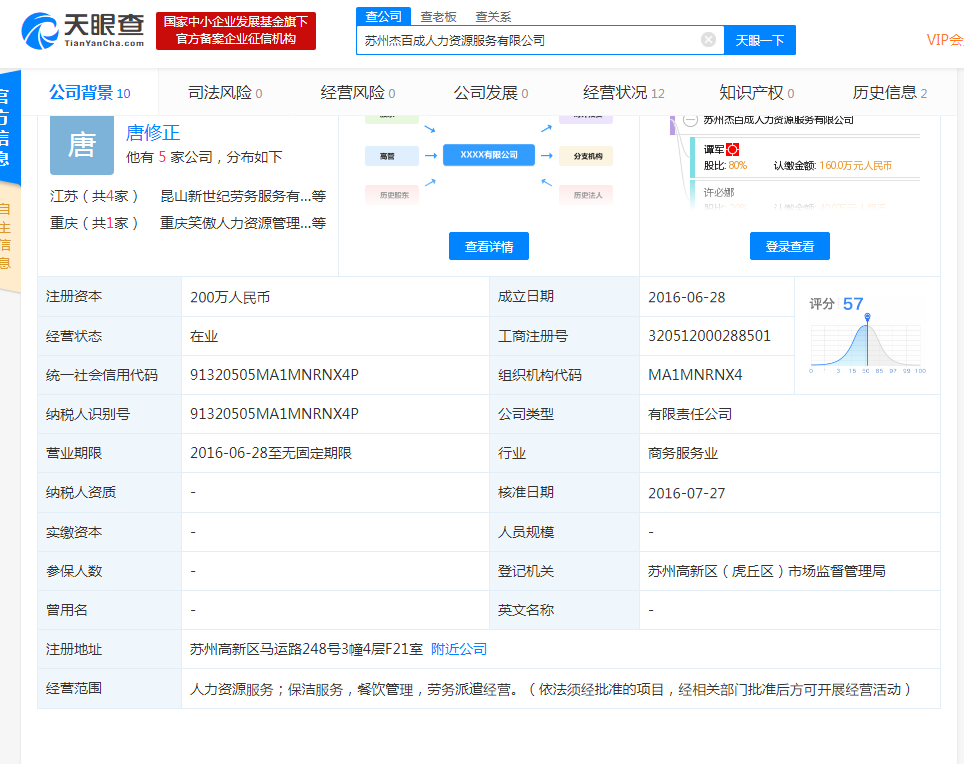The width and height of the screenshot is (964, 764).
Task: Click the 天眼一下 search button
Action: coord(760,40)
